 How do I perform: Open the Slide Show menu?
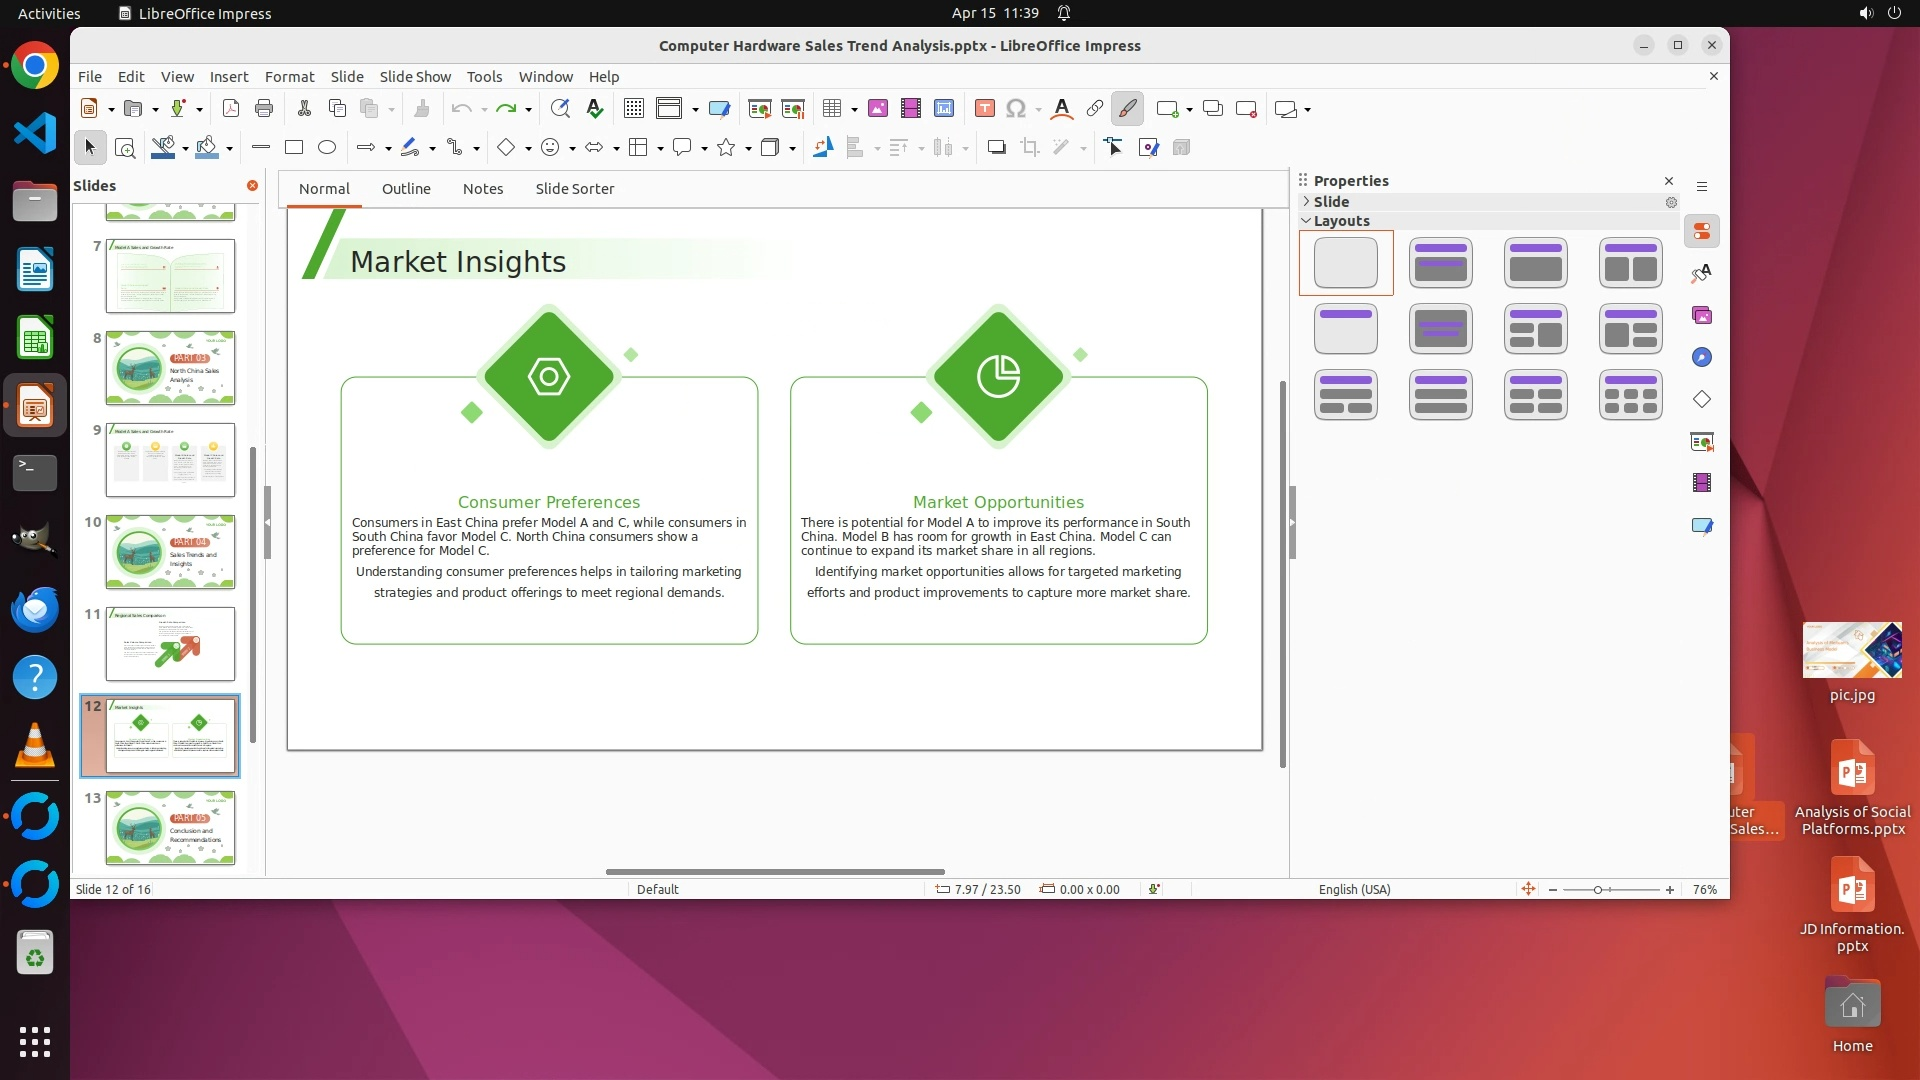pyautogui.click(x=415, y=77)
